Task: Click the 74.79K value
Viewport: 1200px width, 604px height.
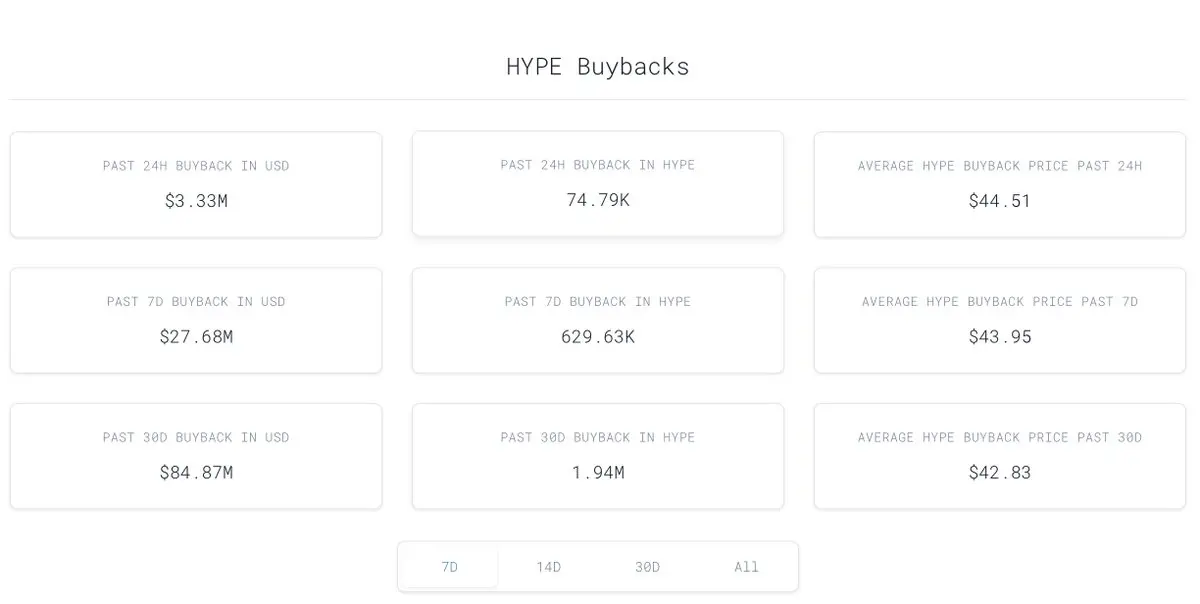Action: coord(598,200)
